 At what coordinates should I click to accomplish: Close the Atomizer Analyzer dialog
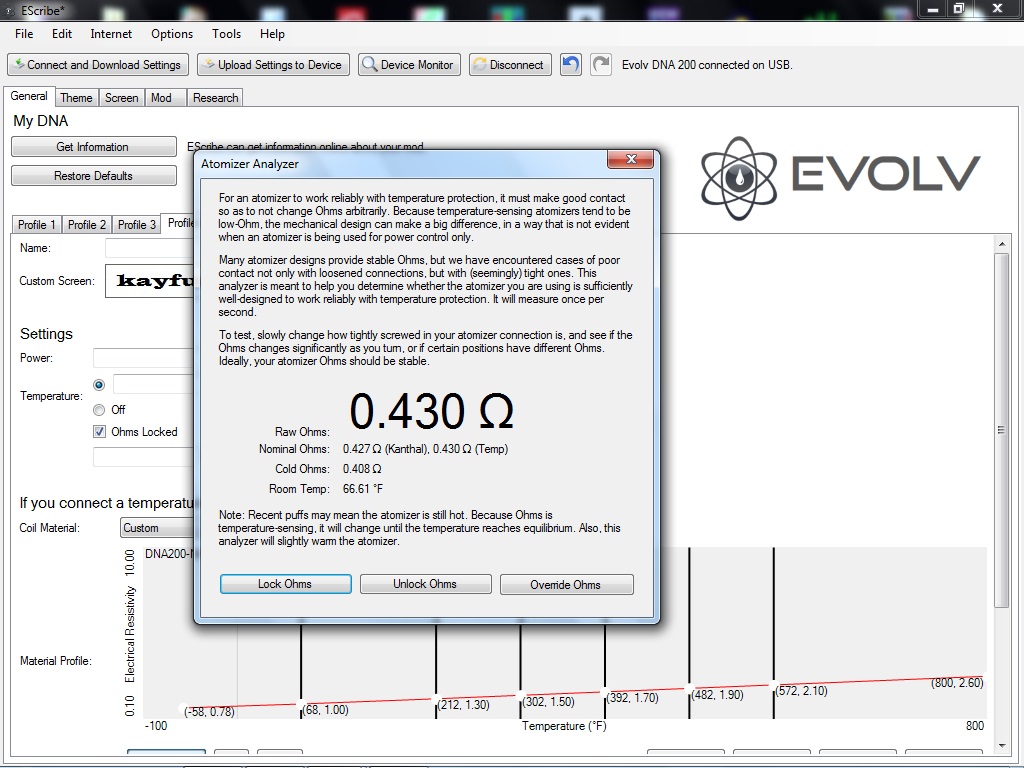630,159
